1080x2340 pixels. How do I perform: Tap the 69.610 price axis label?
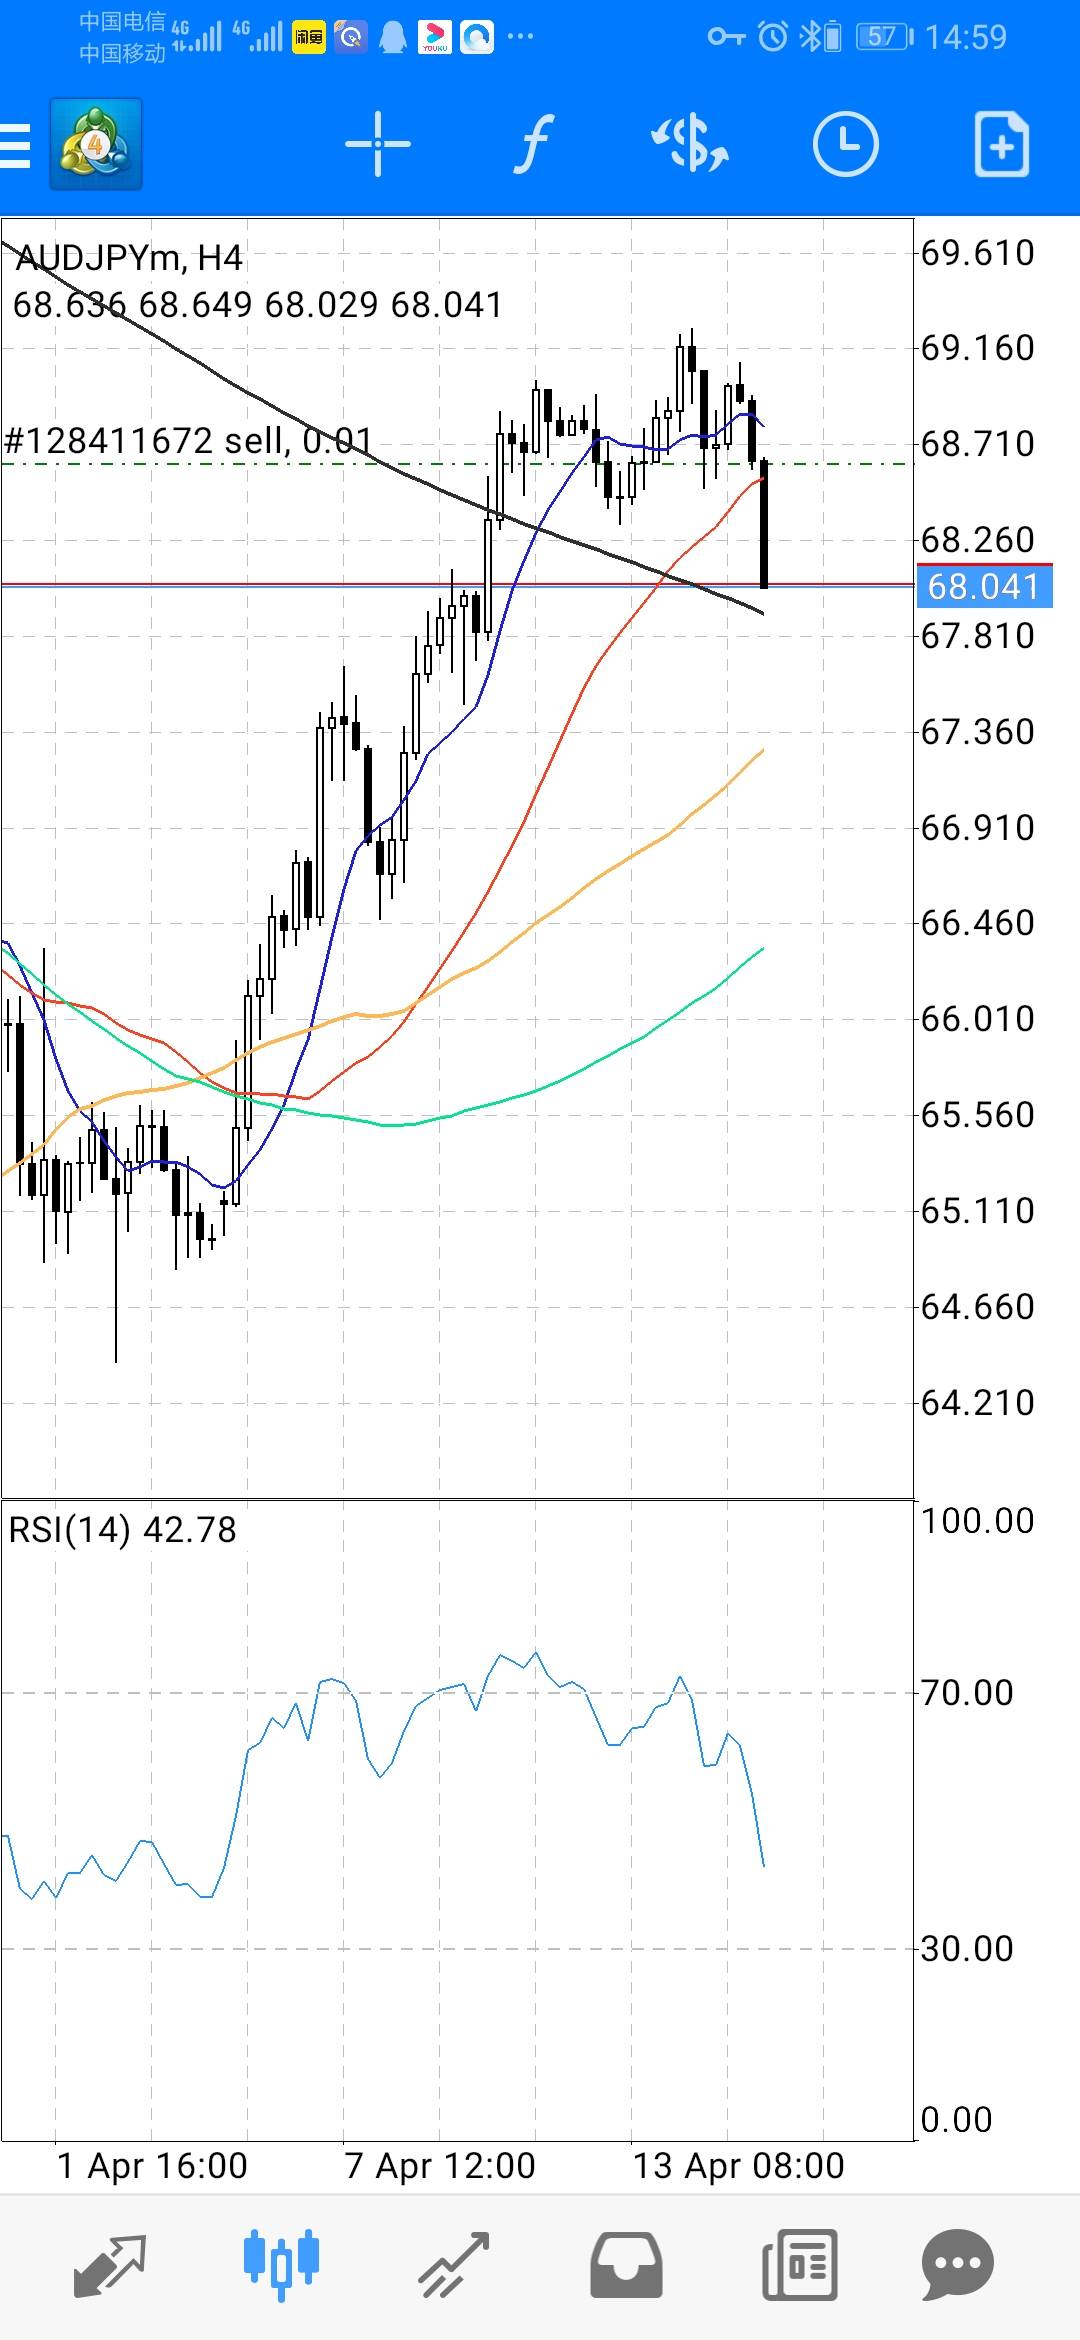coord(977,253)
